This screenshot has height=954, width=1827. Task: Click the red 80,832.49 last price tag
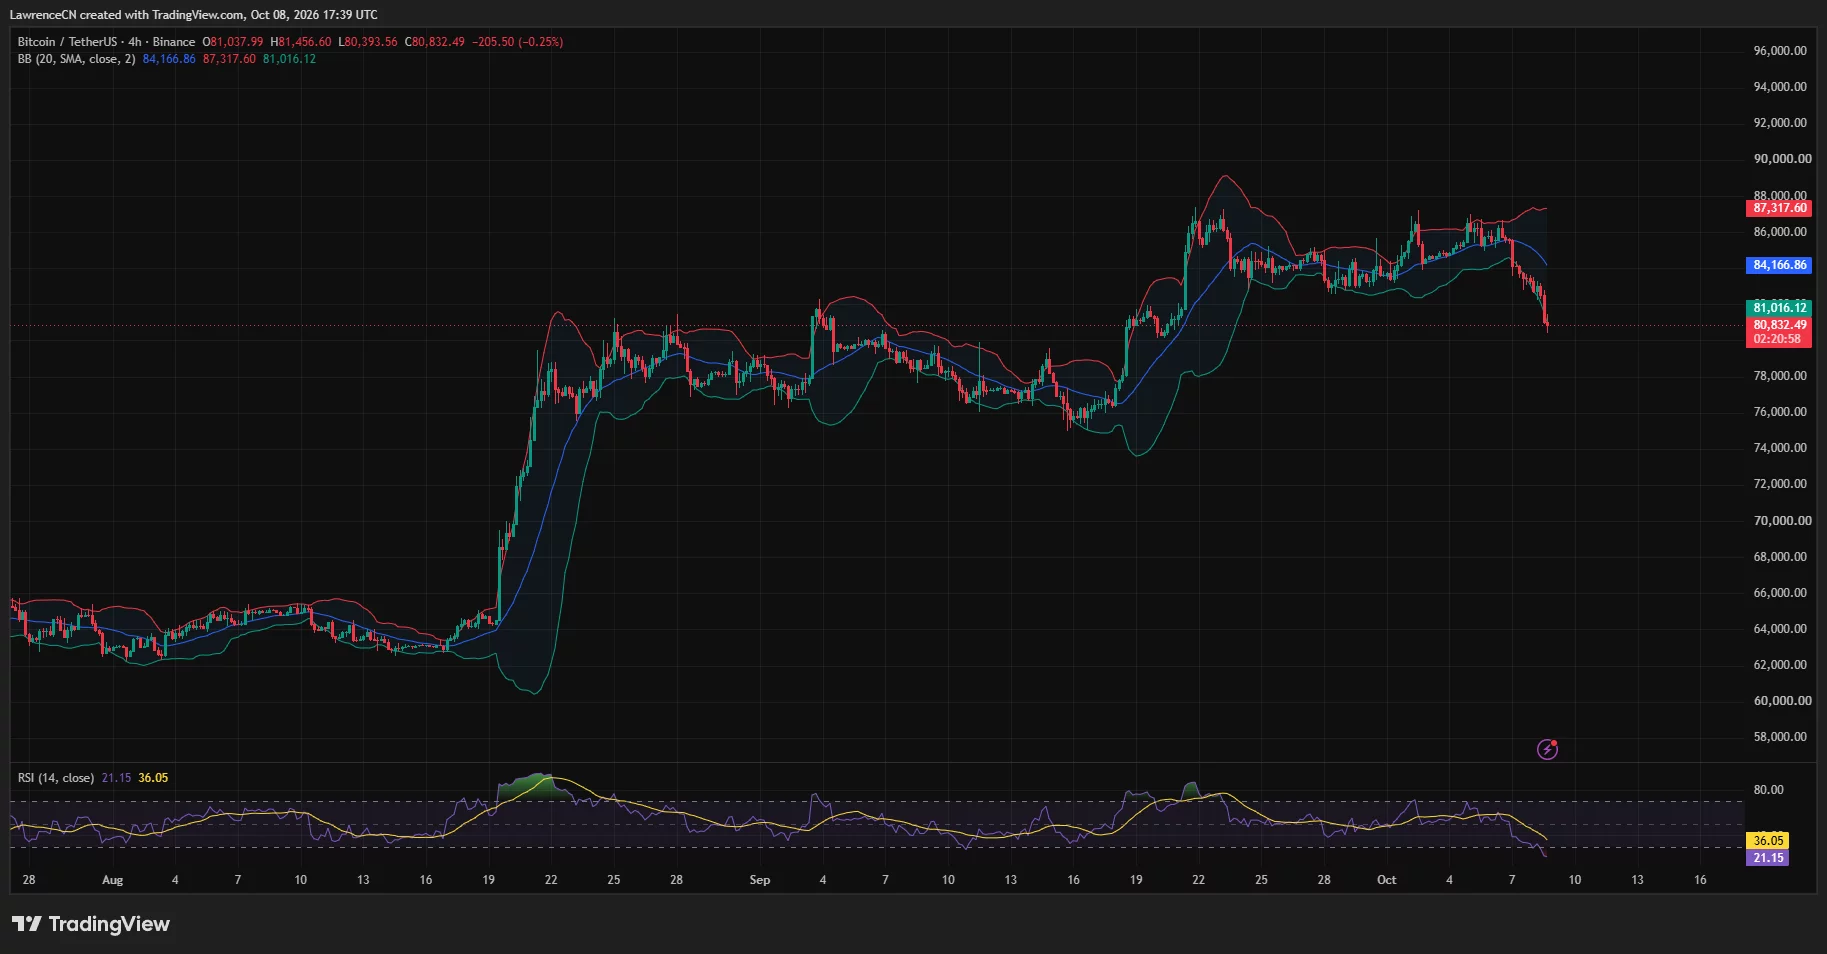pyautogui.click(x=1780, y=325)
